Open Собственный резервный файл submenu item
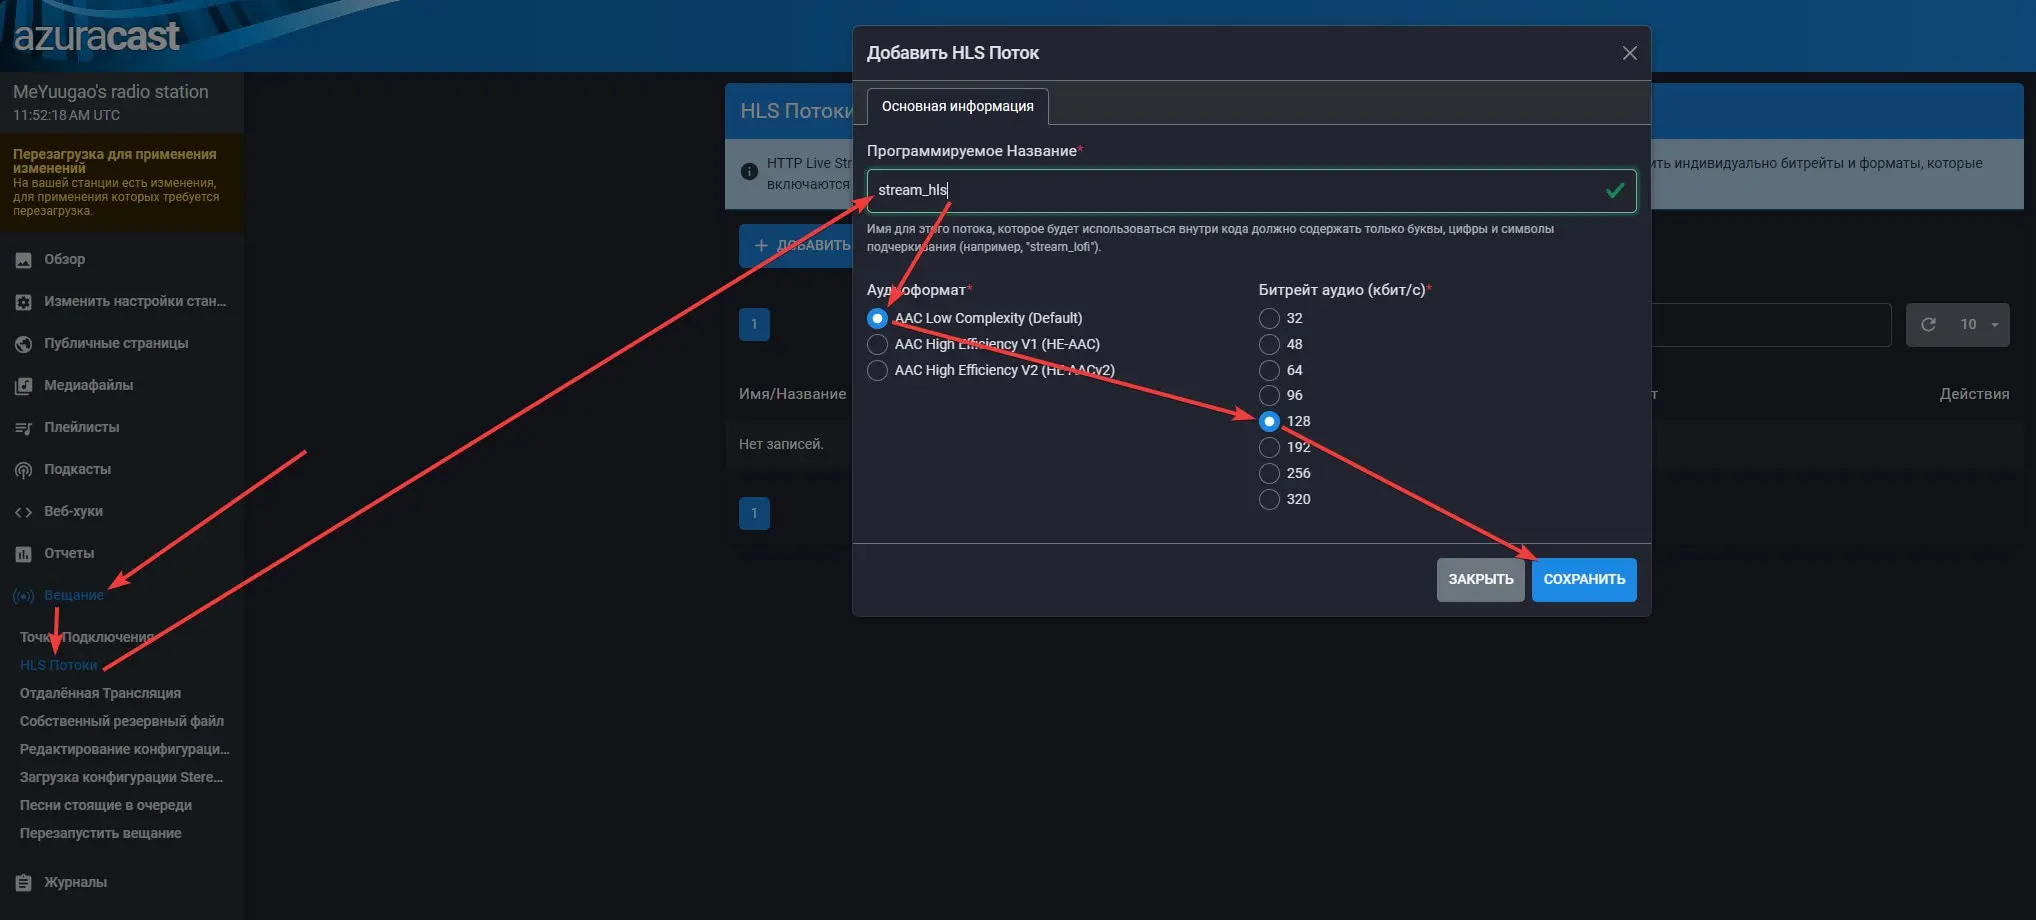The height and width of the screenshot is (920, 2036). 122,722
